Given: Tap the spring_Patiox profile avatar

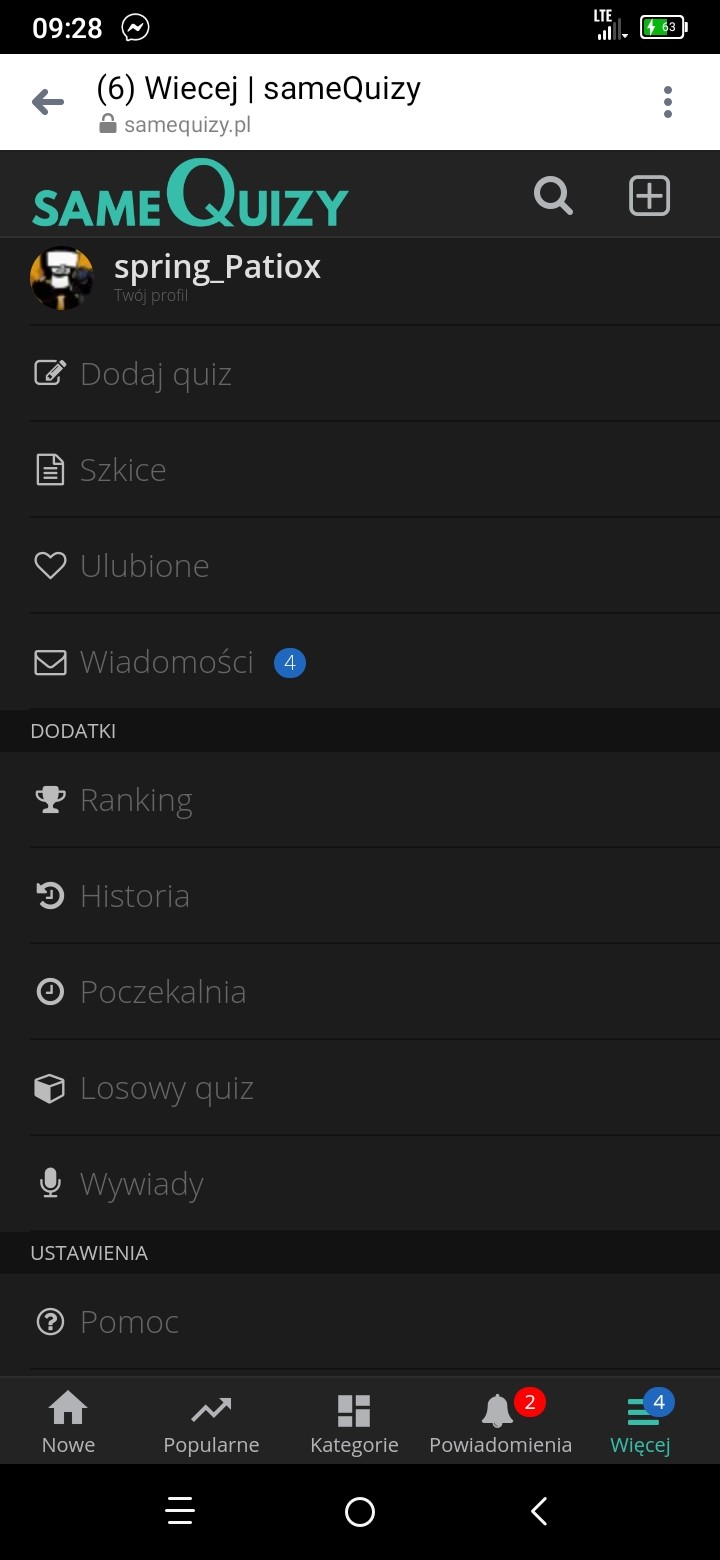Looking at the screenshot, I should point(62,278).
